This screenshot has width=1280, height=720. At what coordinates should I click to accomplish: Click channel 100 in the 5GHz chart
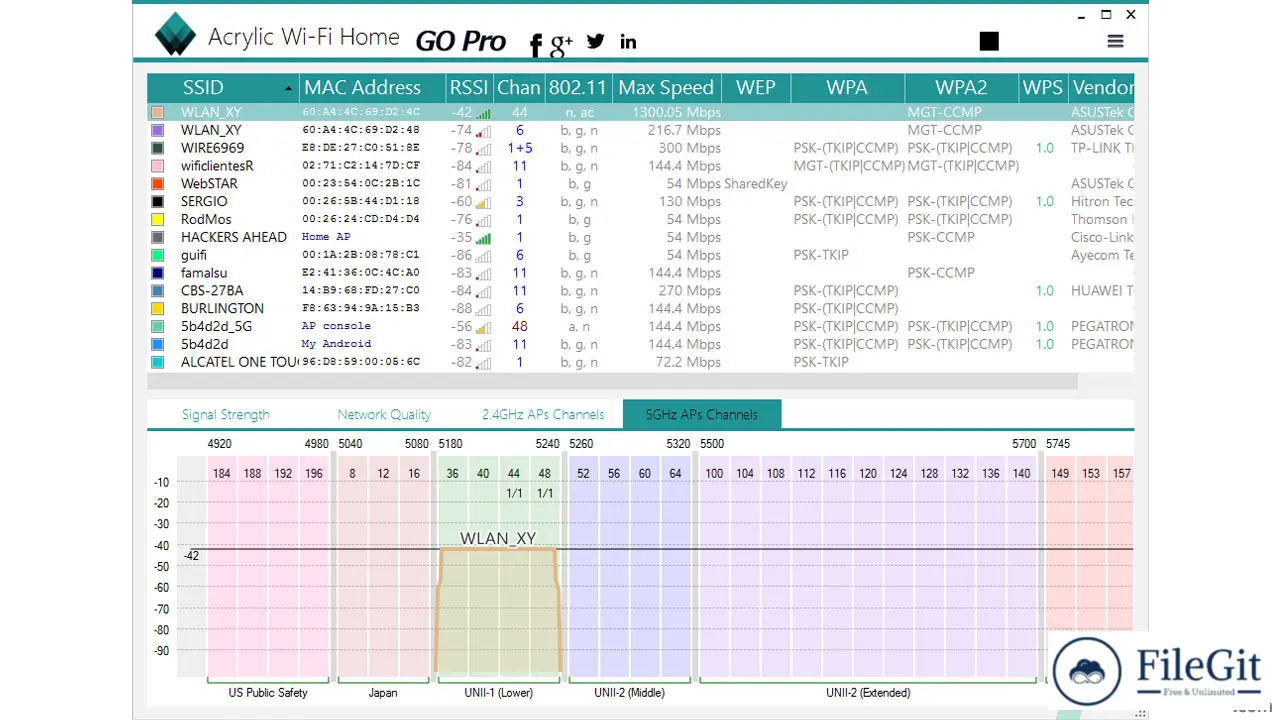coord(714,473)
